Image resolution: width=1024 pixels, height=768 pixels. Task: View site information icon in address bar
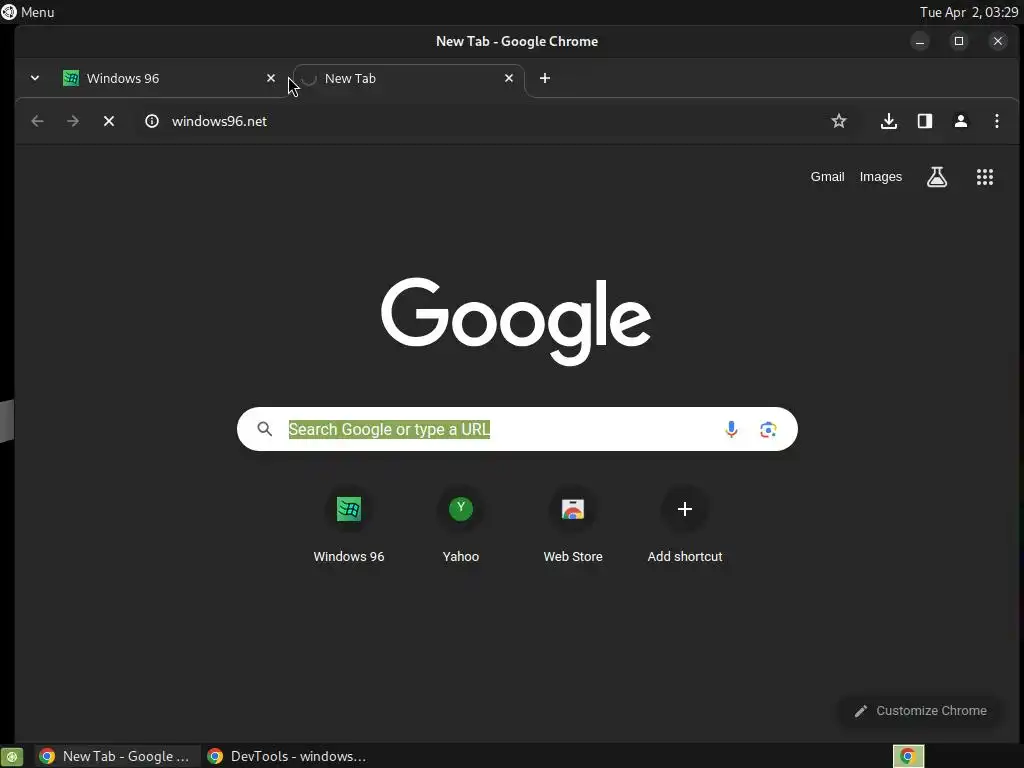point(152,121)
